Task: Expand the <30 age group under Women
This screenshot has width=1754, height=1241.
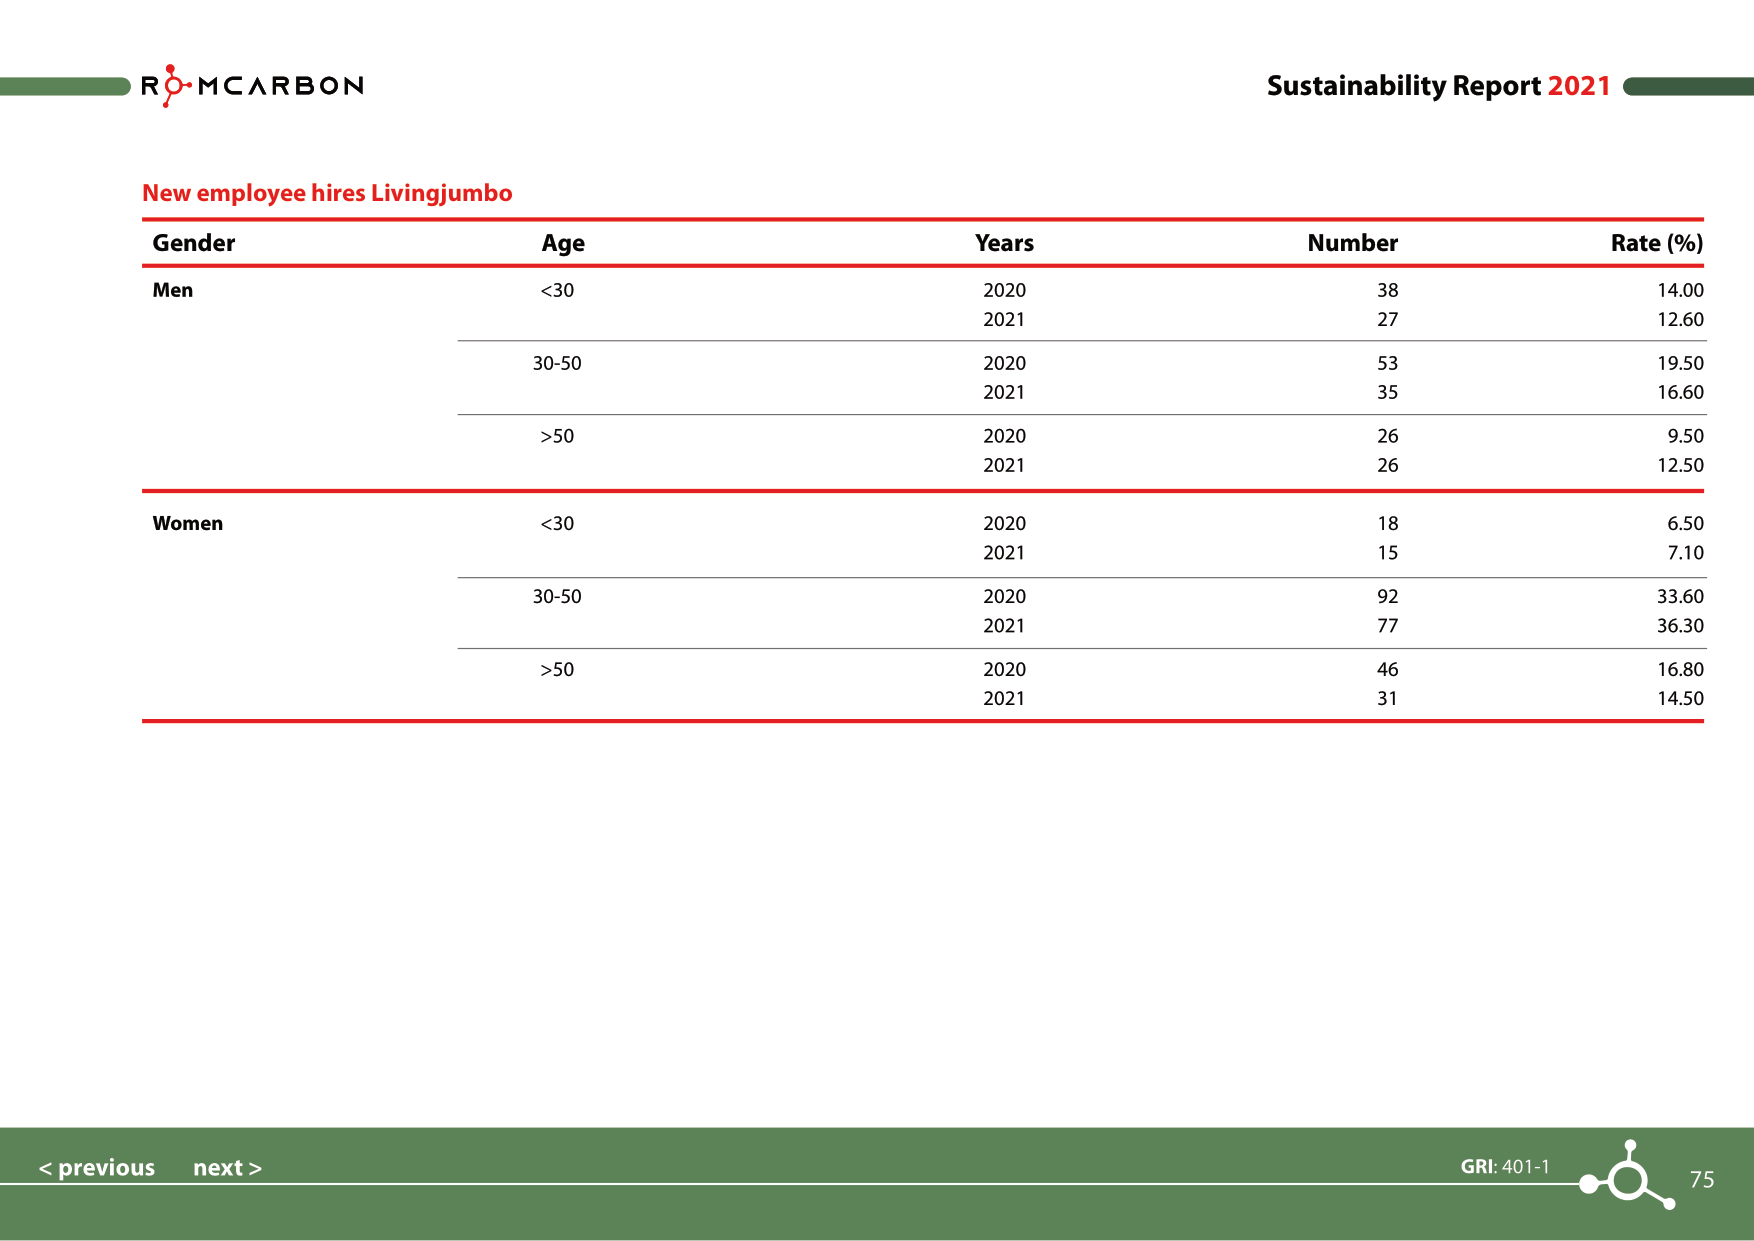Action: click(x=557, y=523)
